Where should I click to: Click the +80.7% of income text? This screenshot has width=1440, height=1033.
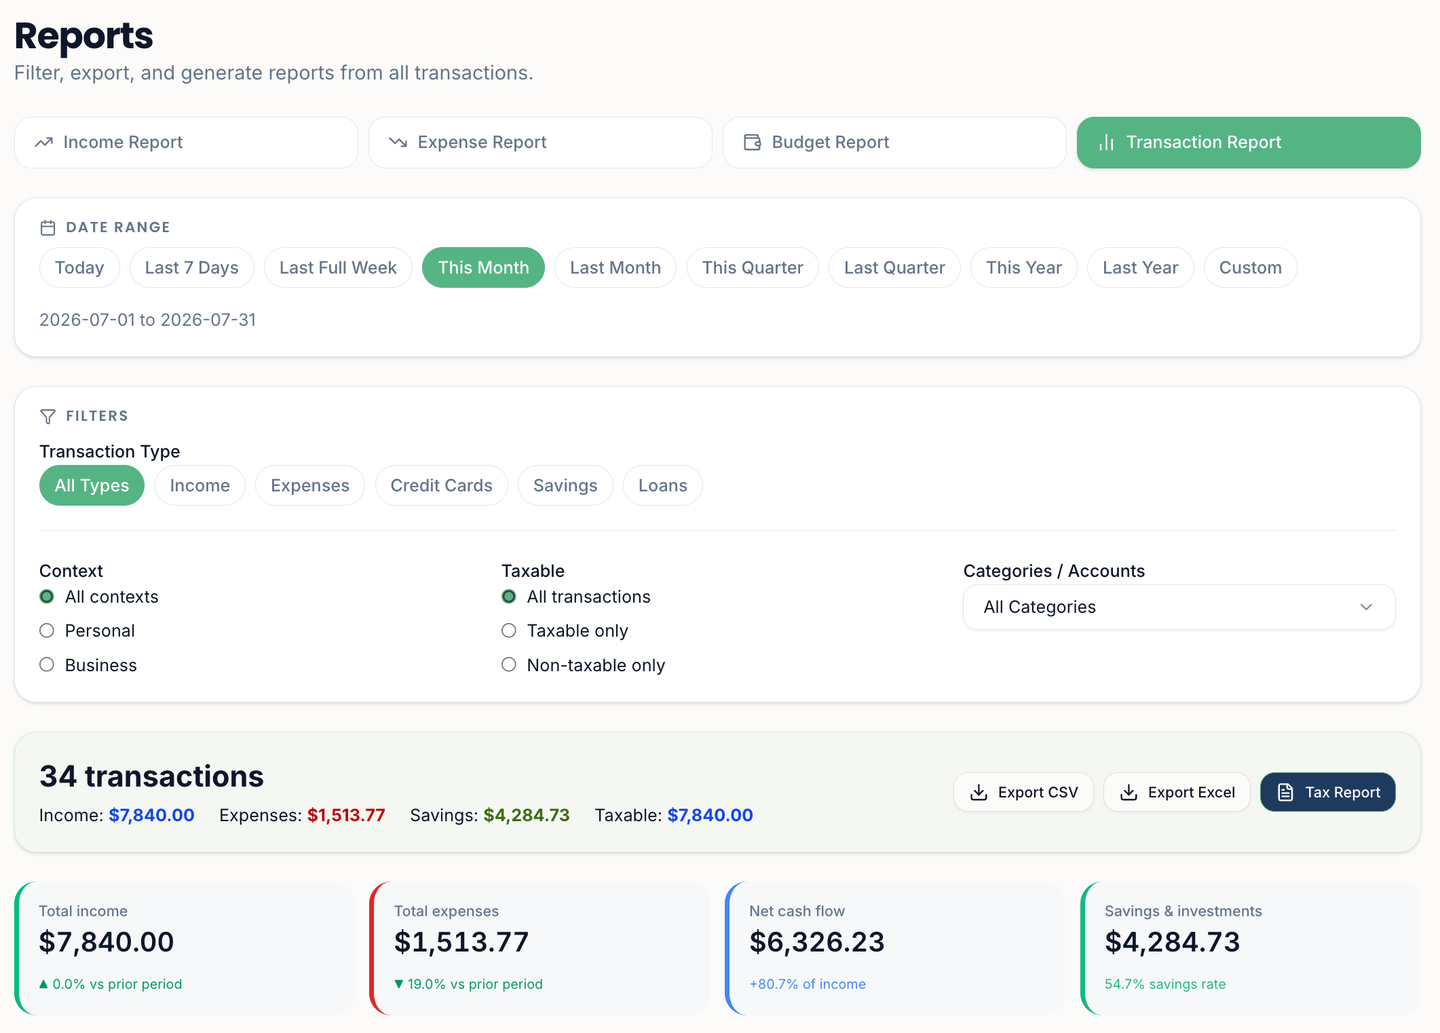pos(808,984)
